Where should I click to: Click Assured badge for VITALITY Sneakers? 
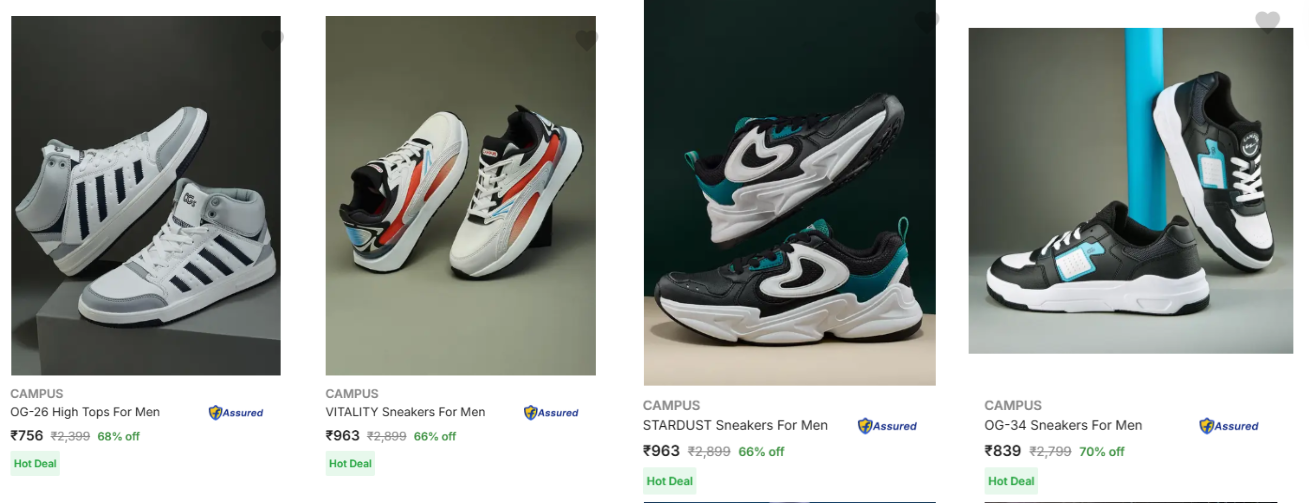551,412
